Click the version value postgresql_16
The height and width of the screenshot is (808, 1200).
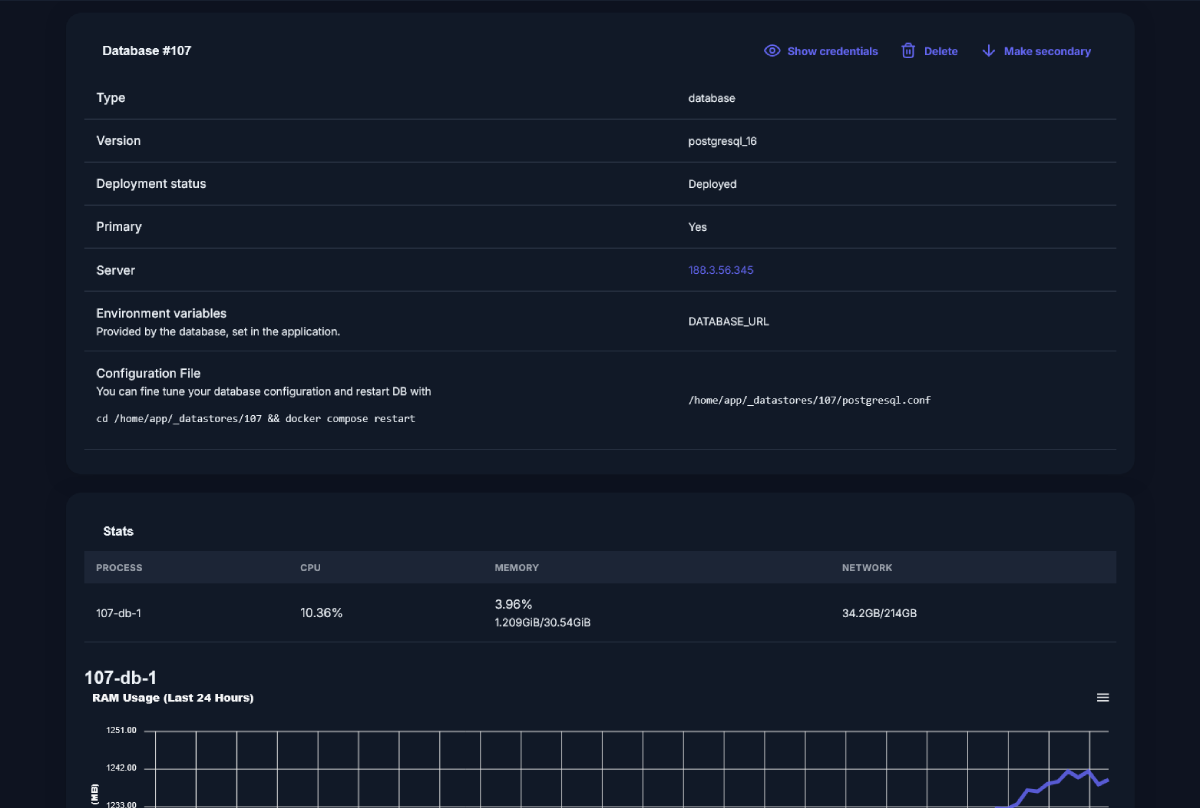click(723, 141)
